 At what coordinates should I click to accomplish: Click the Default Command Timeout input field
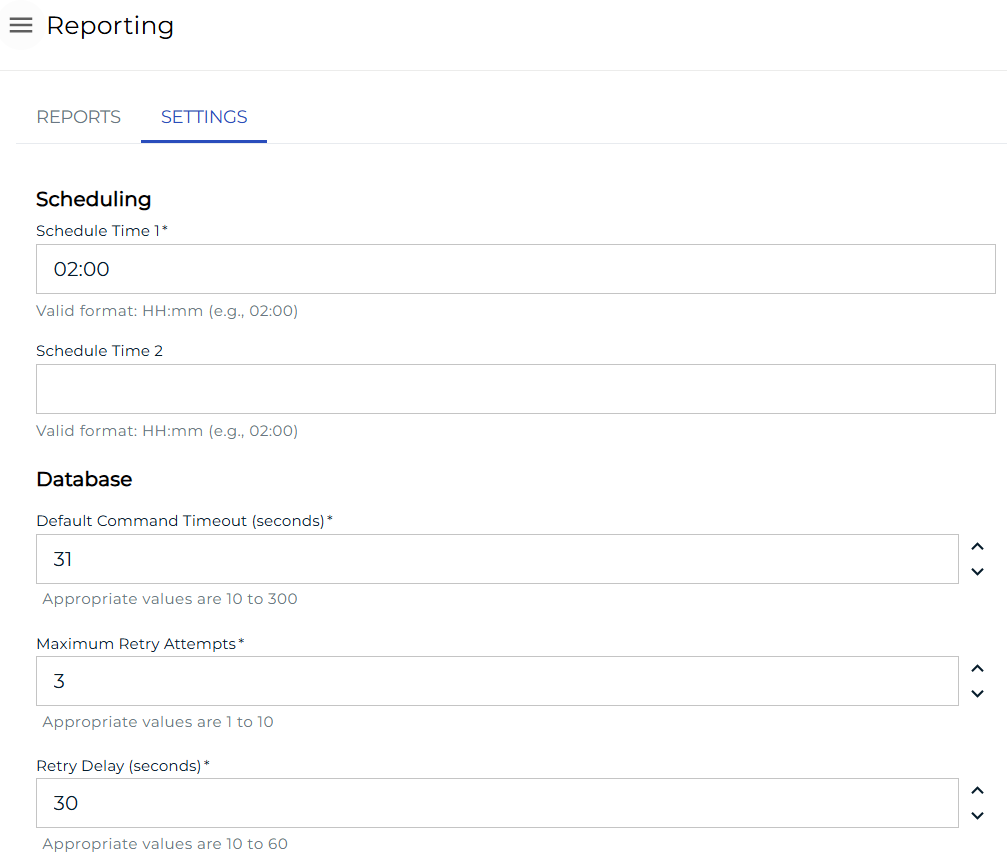(500, 558)
